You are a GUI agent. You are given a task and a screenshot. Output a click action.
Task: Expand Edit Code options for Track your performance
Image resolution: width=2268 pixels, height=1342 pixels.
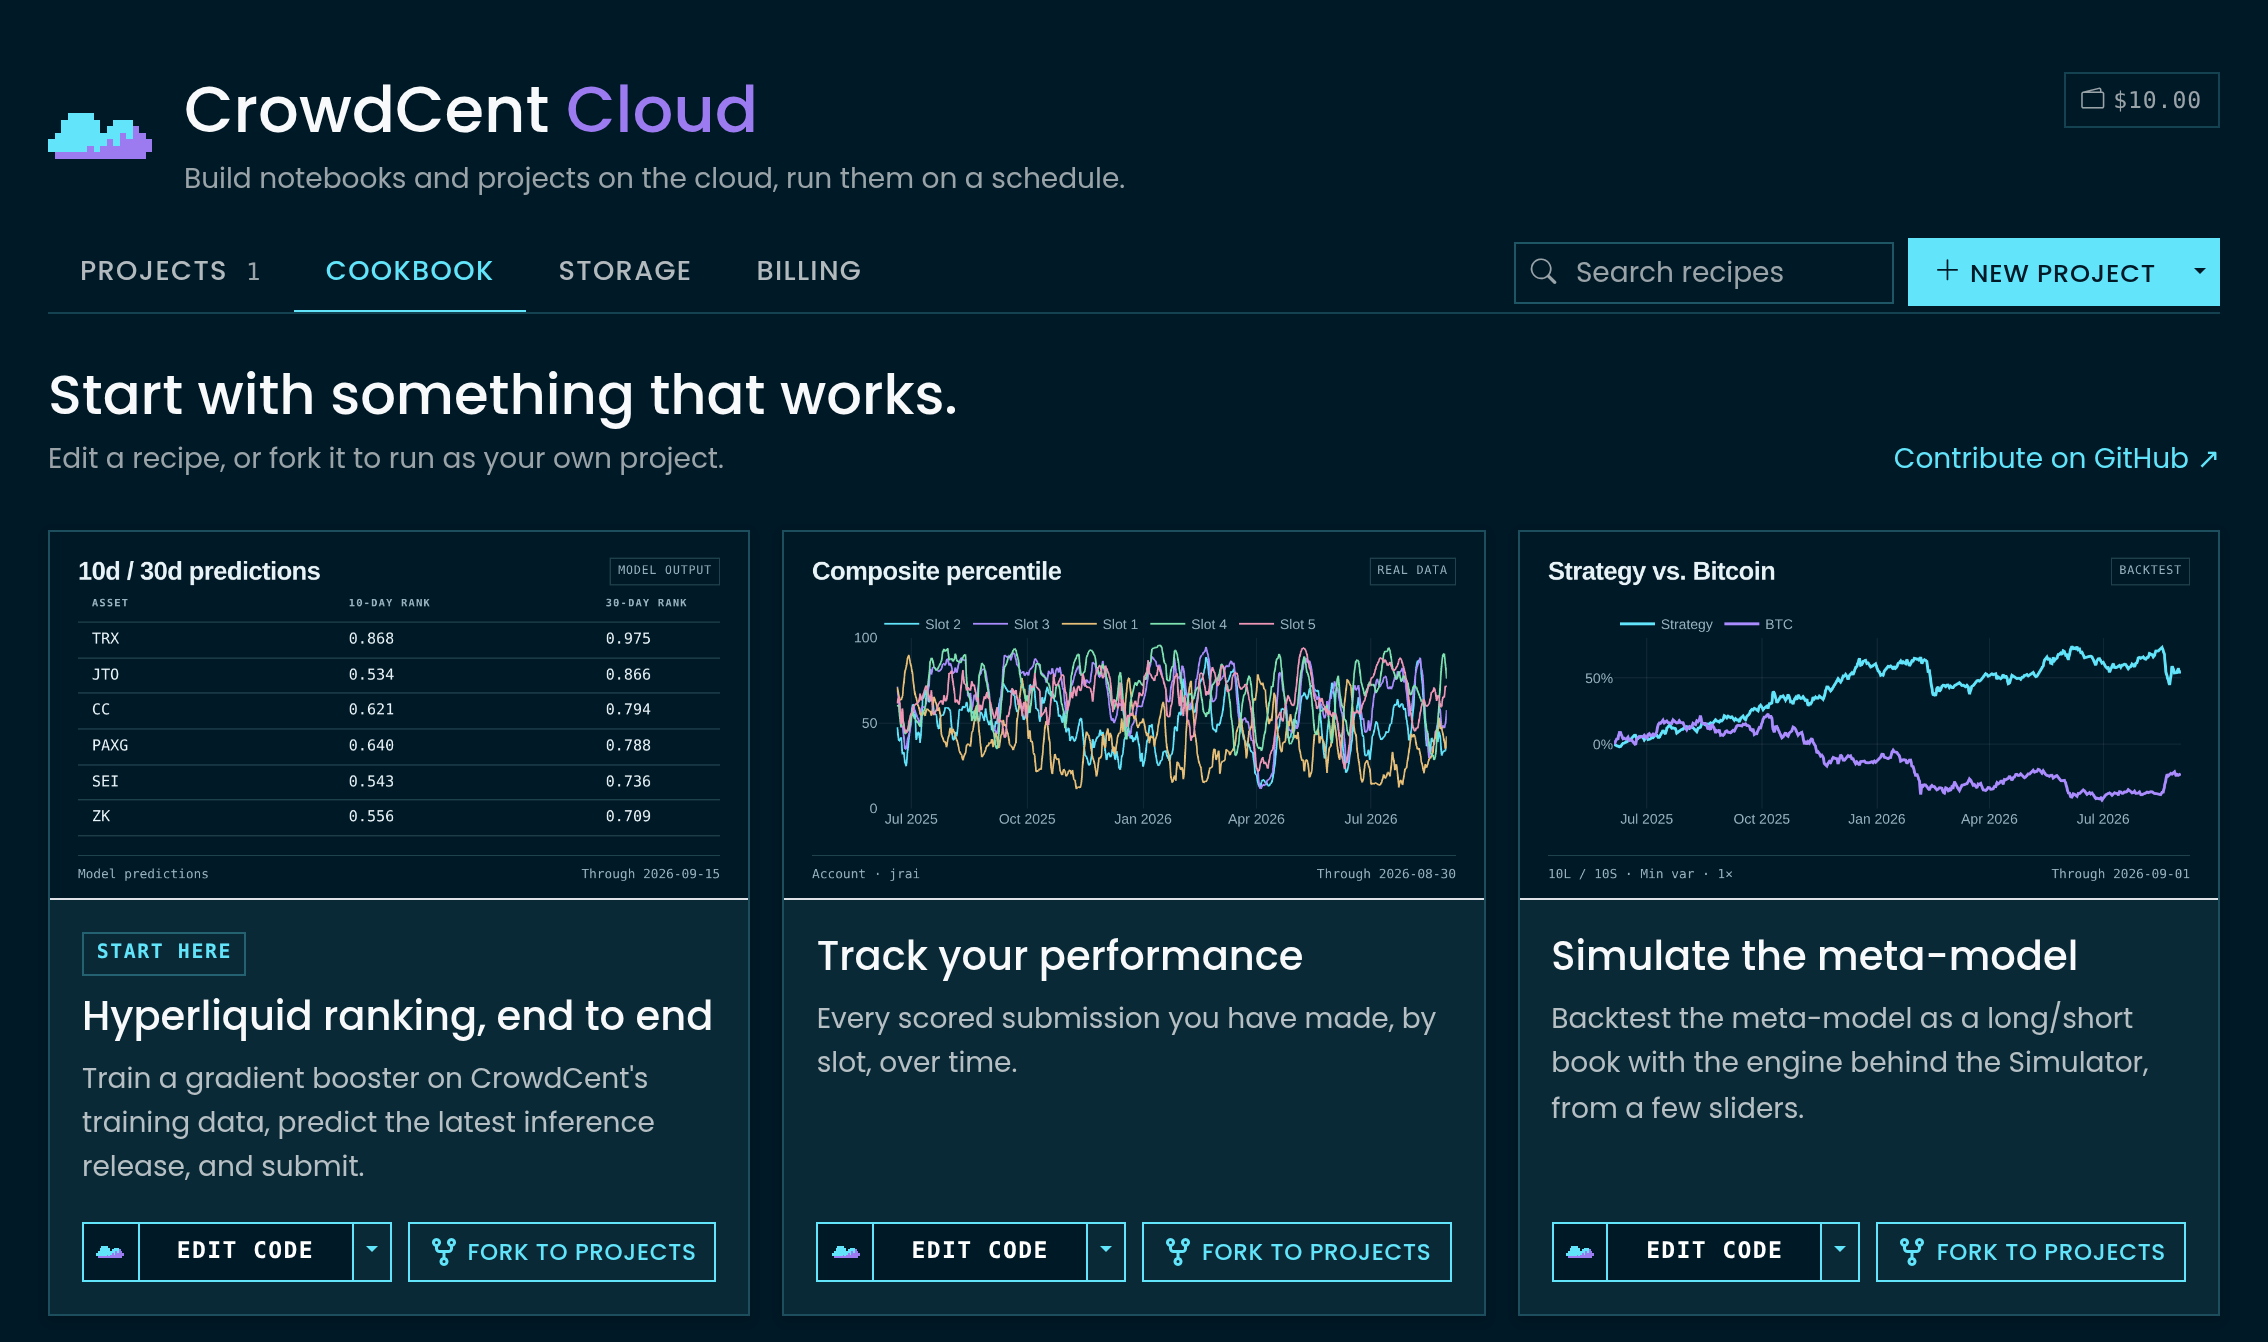pyautogui.click(x=1106, y=1252)
